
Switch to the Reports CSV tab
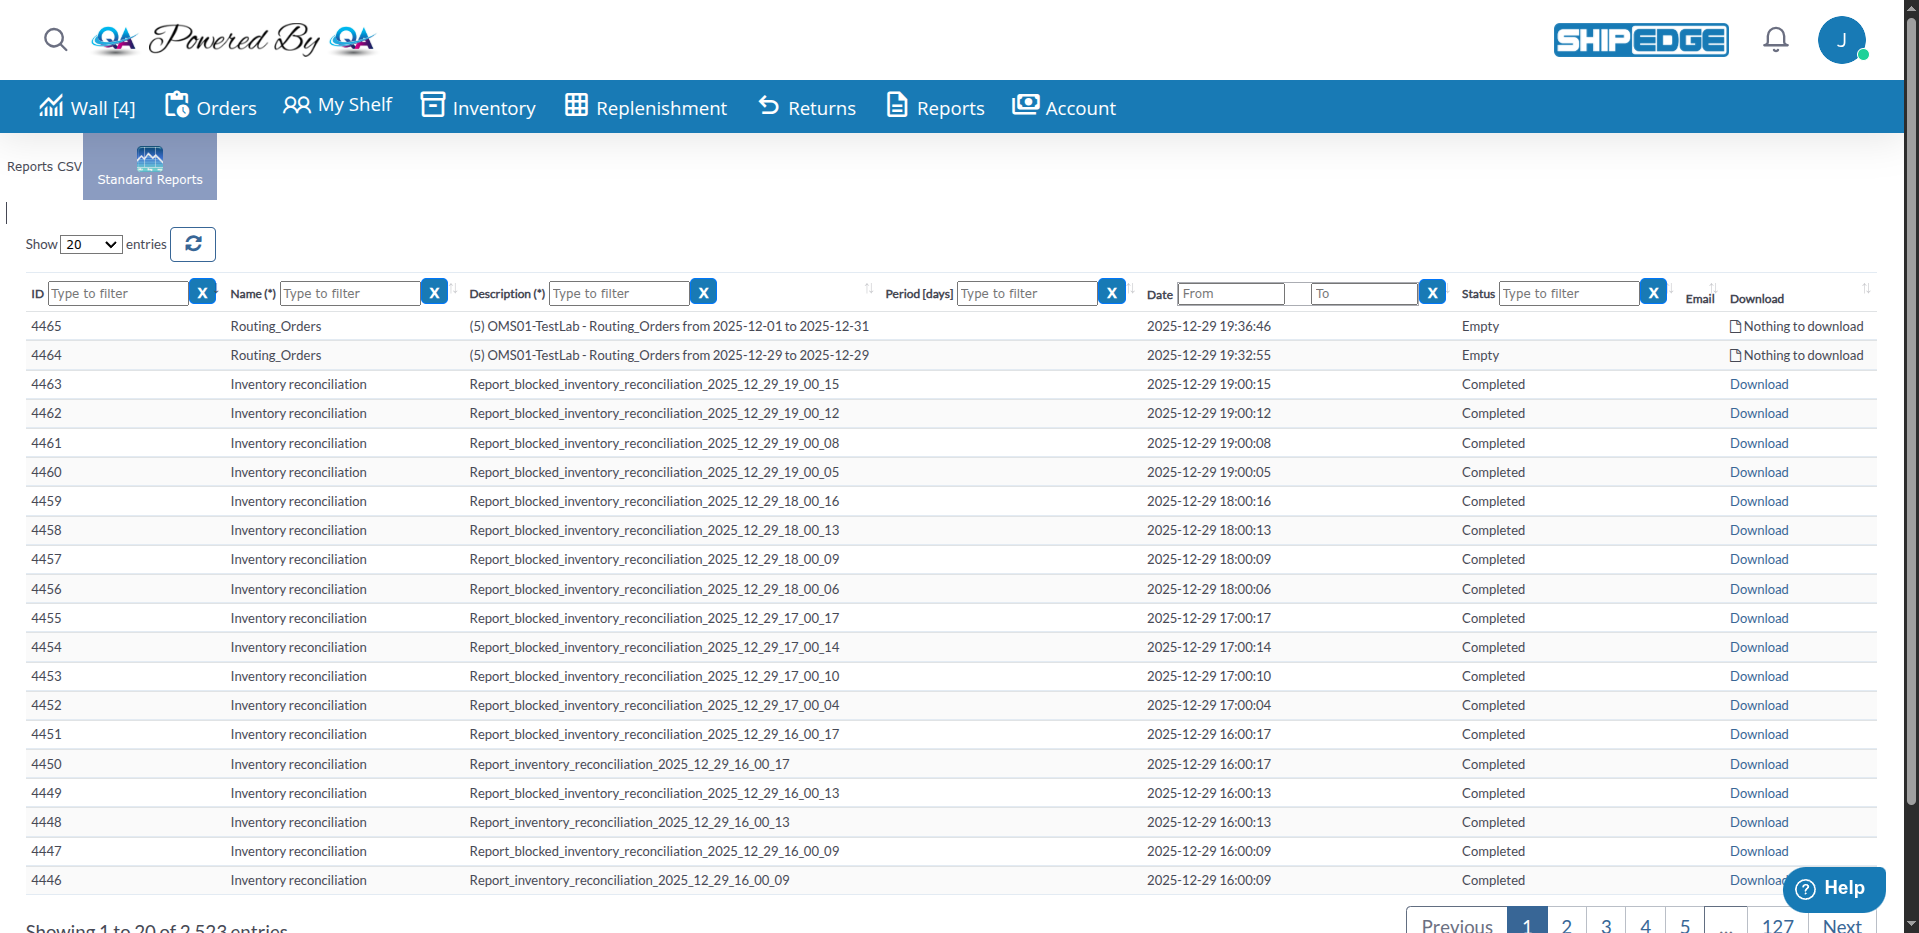click(44, 167)
